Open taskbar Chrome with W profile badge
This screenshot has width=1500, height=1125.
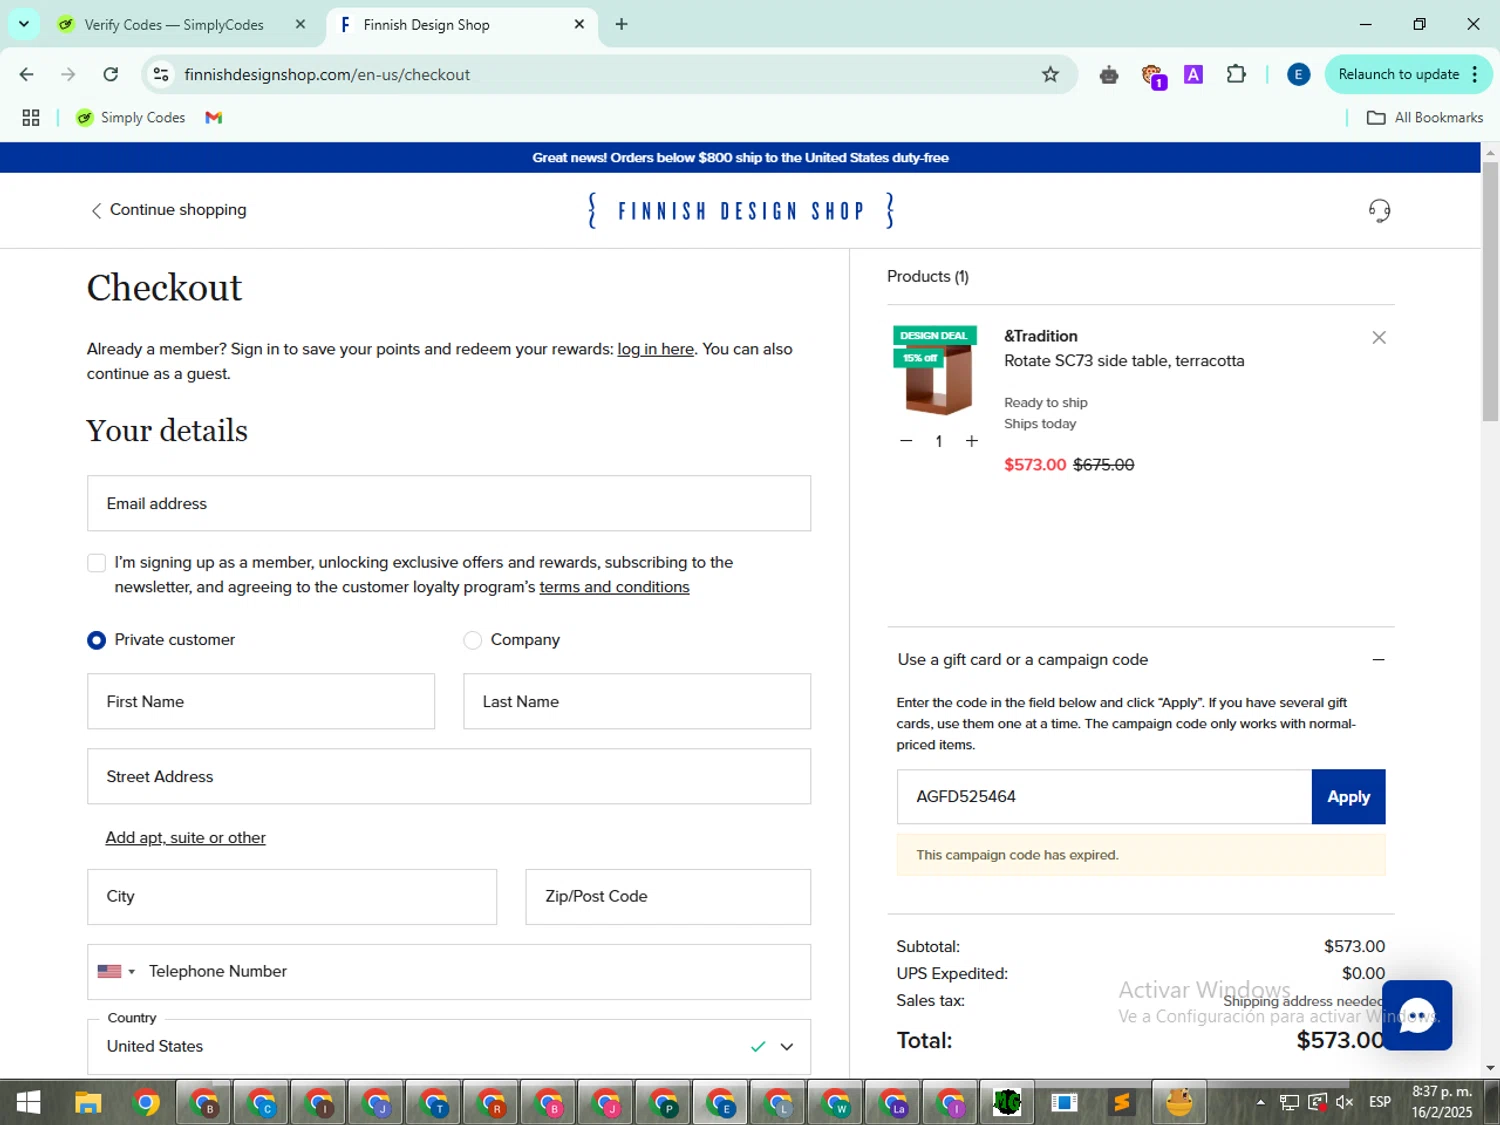coord(835,1103)
